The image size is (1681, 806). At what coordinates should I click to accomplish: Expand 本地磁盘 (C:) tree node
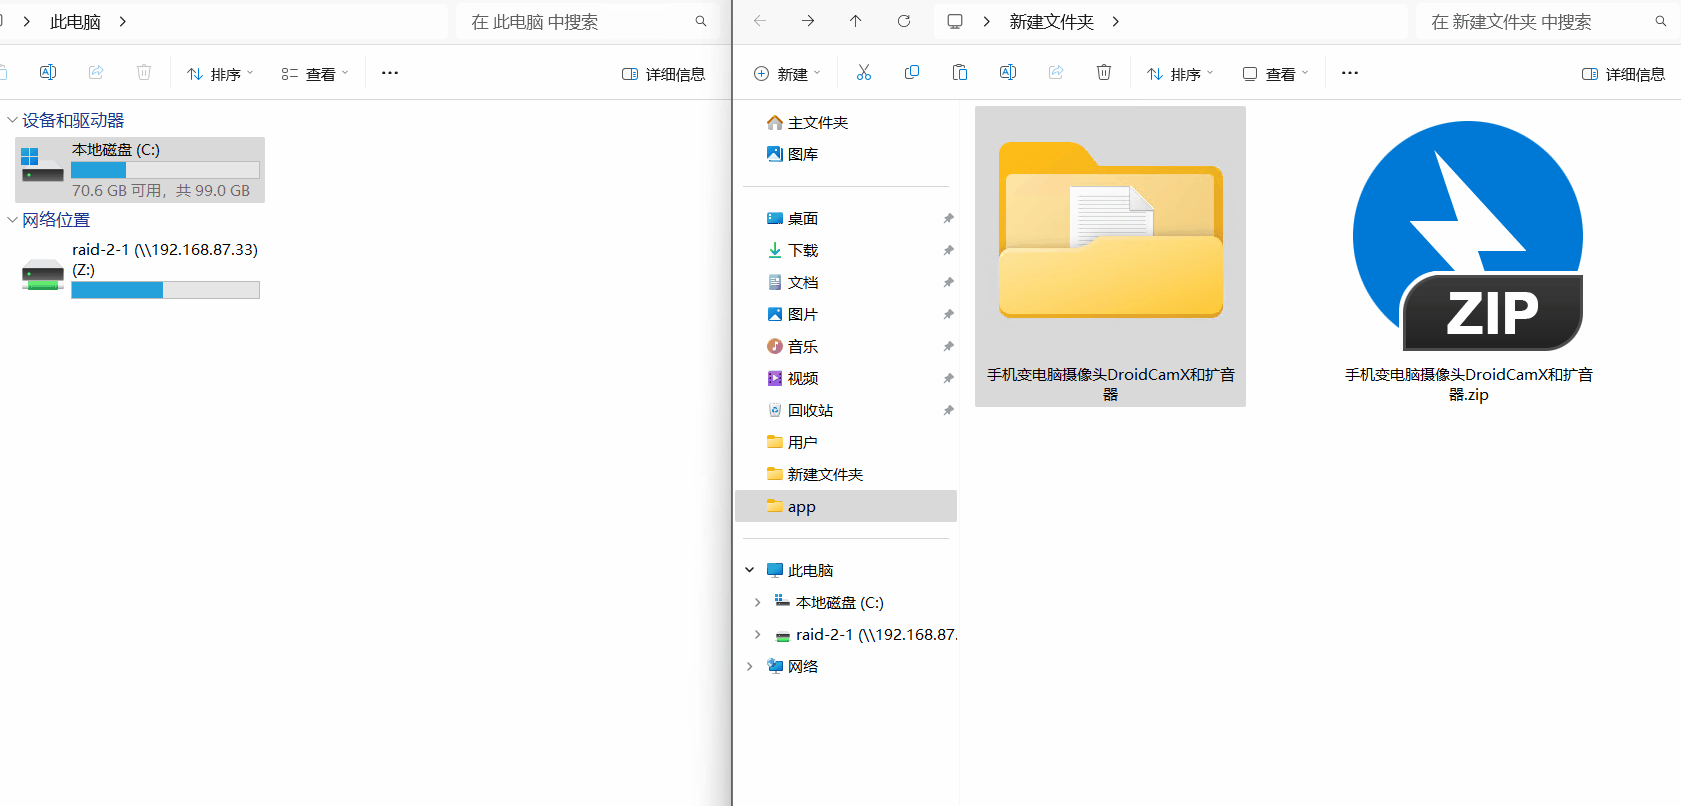point(757,602)
